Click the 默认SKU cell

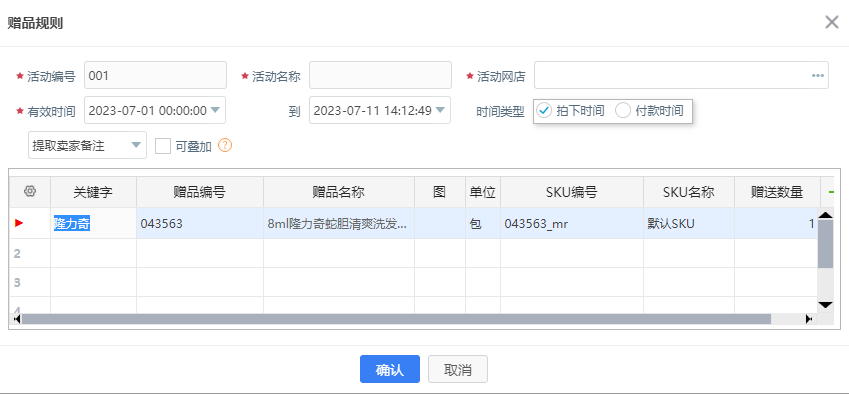(689, 223)
